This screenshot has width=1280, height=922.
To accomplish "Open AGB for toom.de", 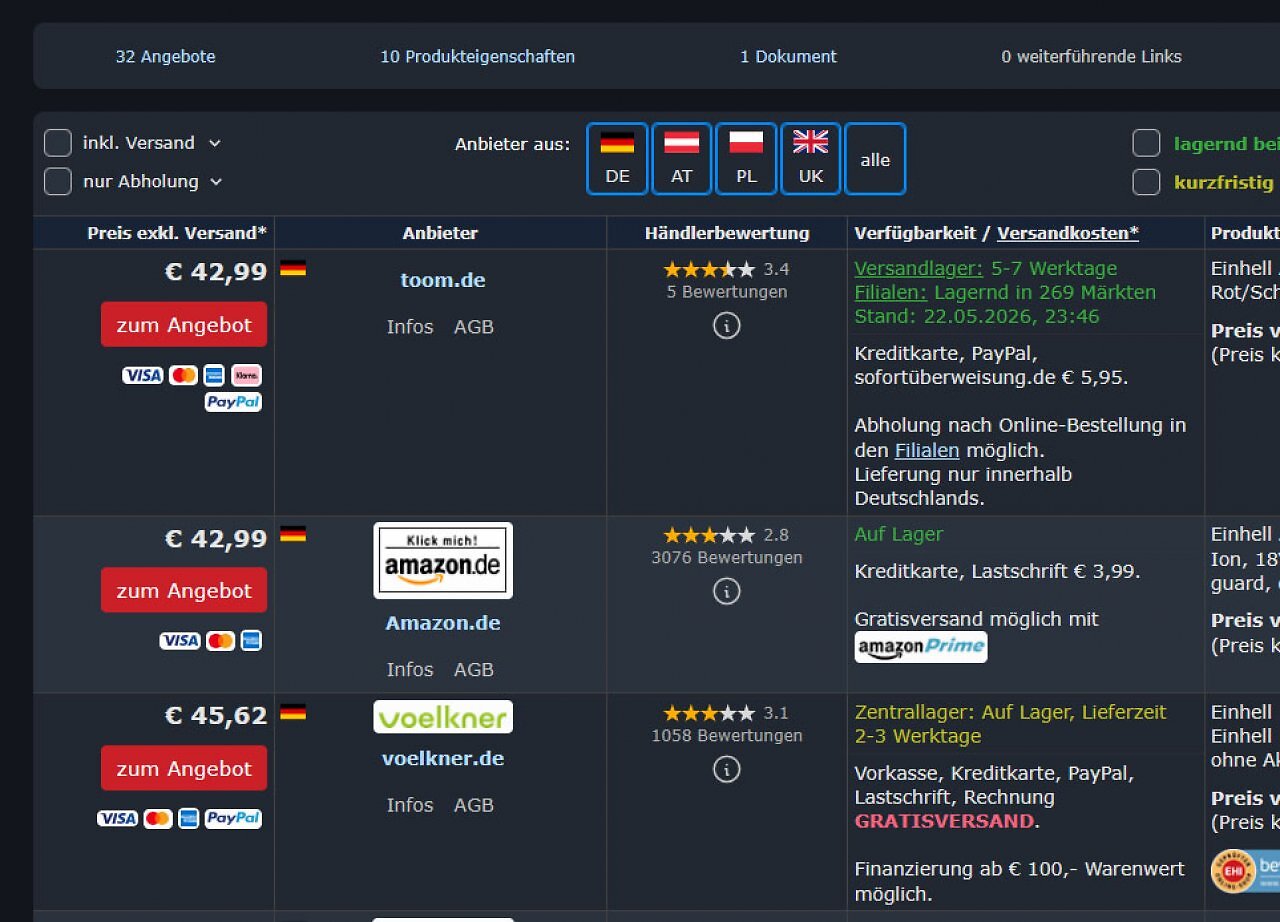I will point(474,327).
